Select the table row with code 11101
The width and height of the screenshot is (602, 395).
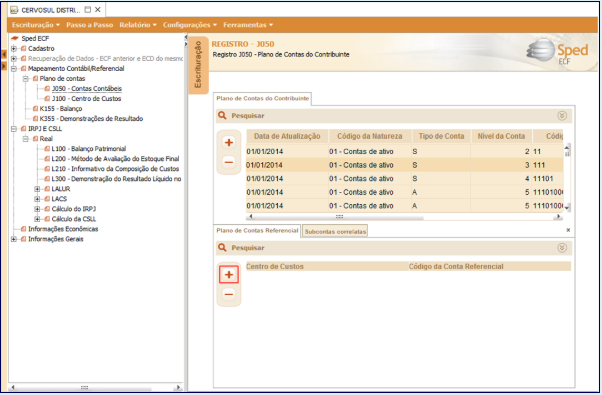click(405, 179)
